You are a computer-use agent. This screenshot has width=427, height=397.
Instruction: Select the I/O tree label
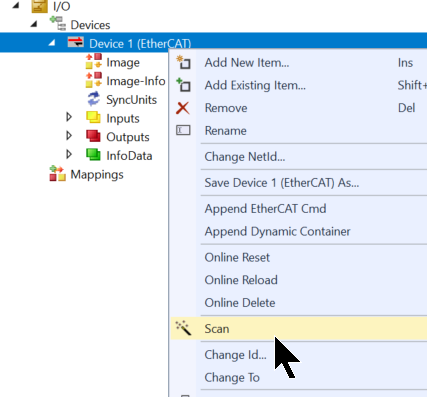(x=62, y=6)
